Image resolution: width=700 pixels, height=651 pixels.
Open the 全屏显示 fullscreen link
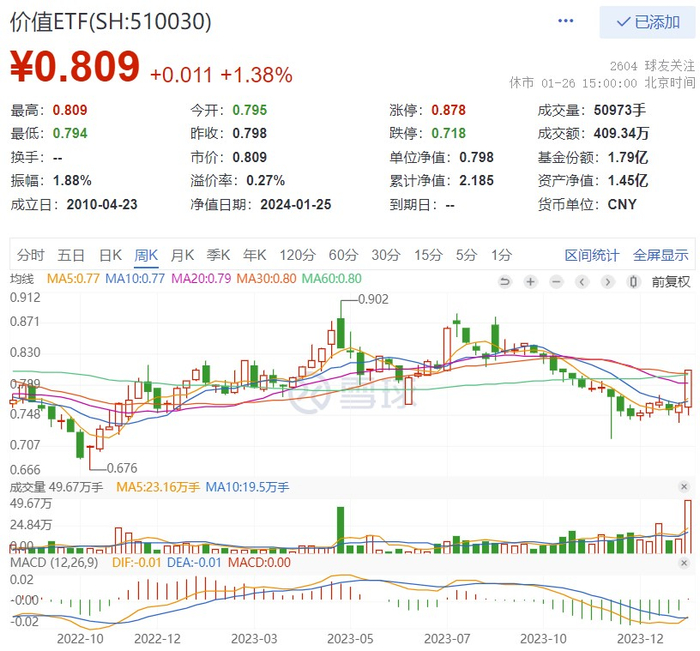[661, 255]
